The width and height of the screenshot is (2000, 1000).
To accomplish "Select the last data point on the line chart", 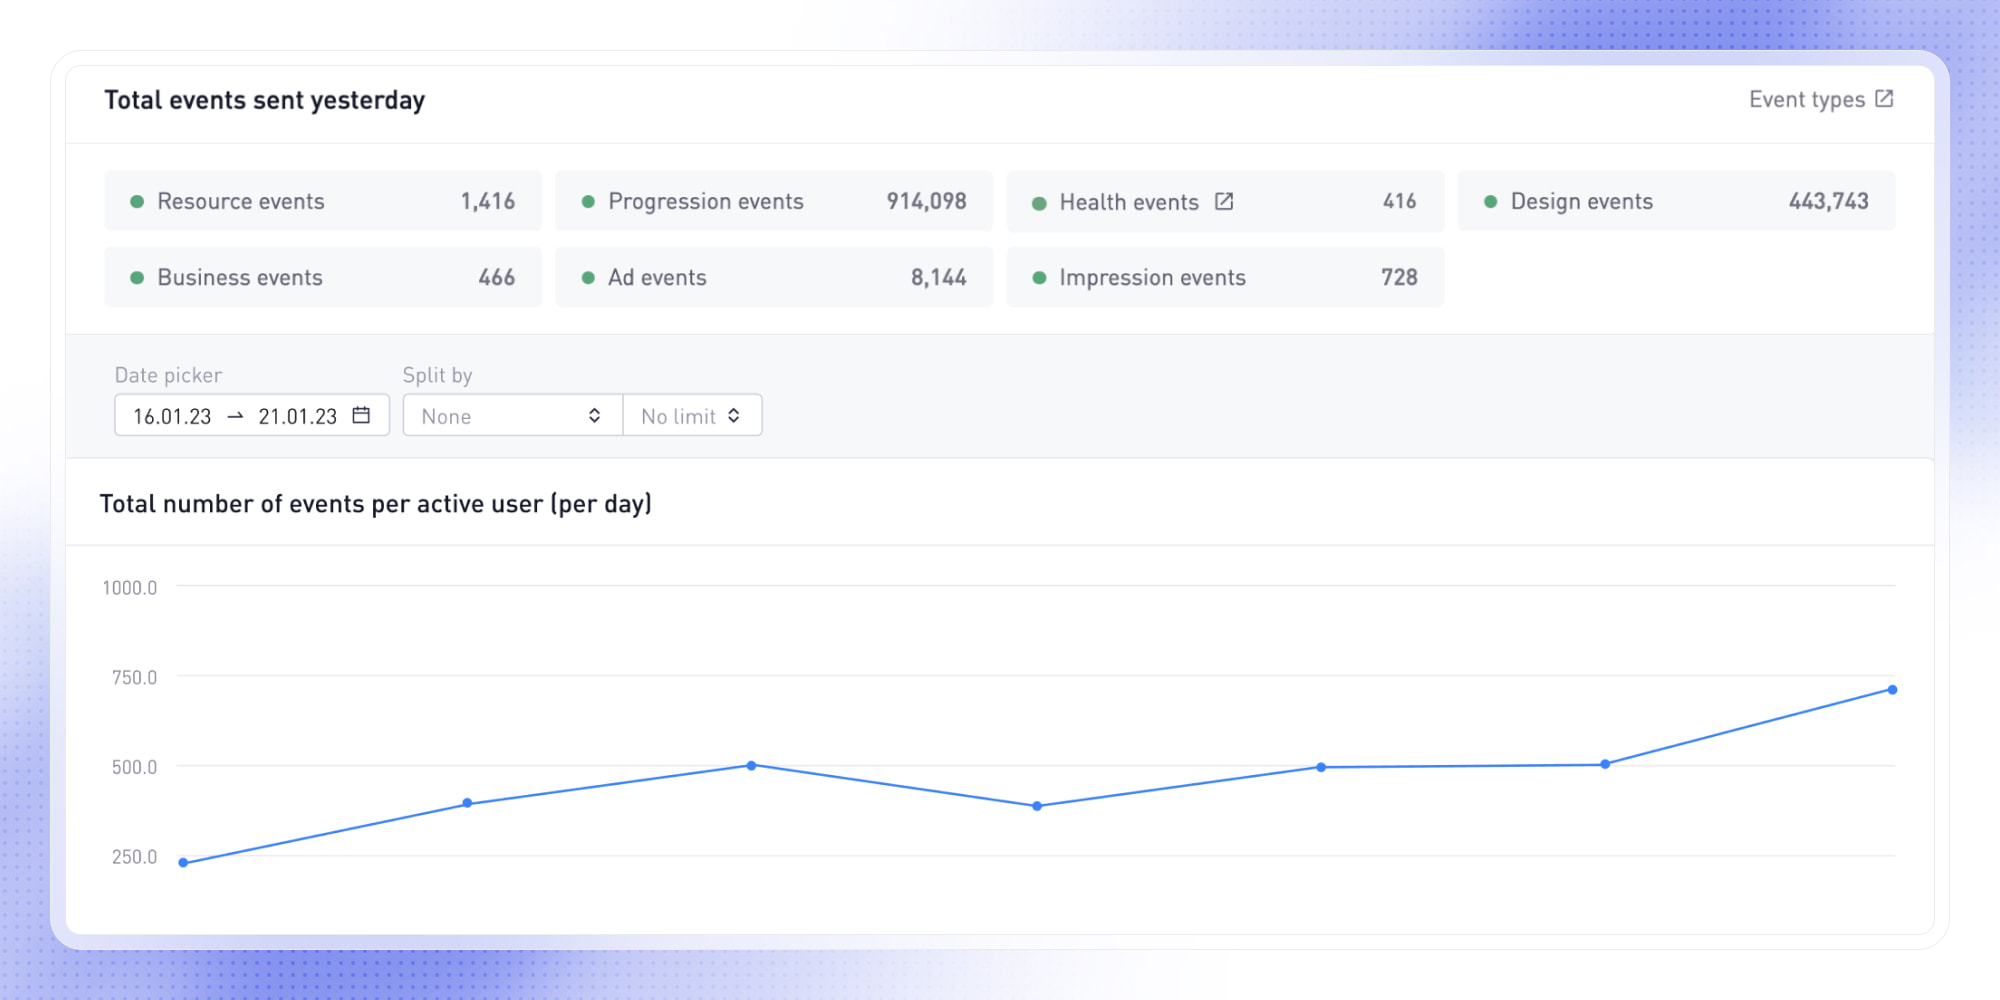I will 1891,689.
